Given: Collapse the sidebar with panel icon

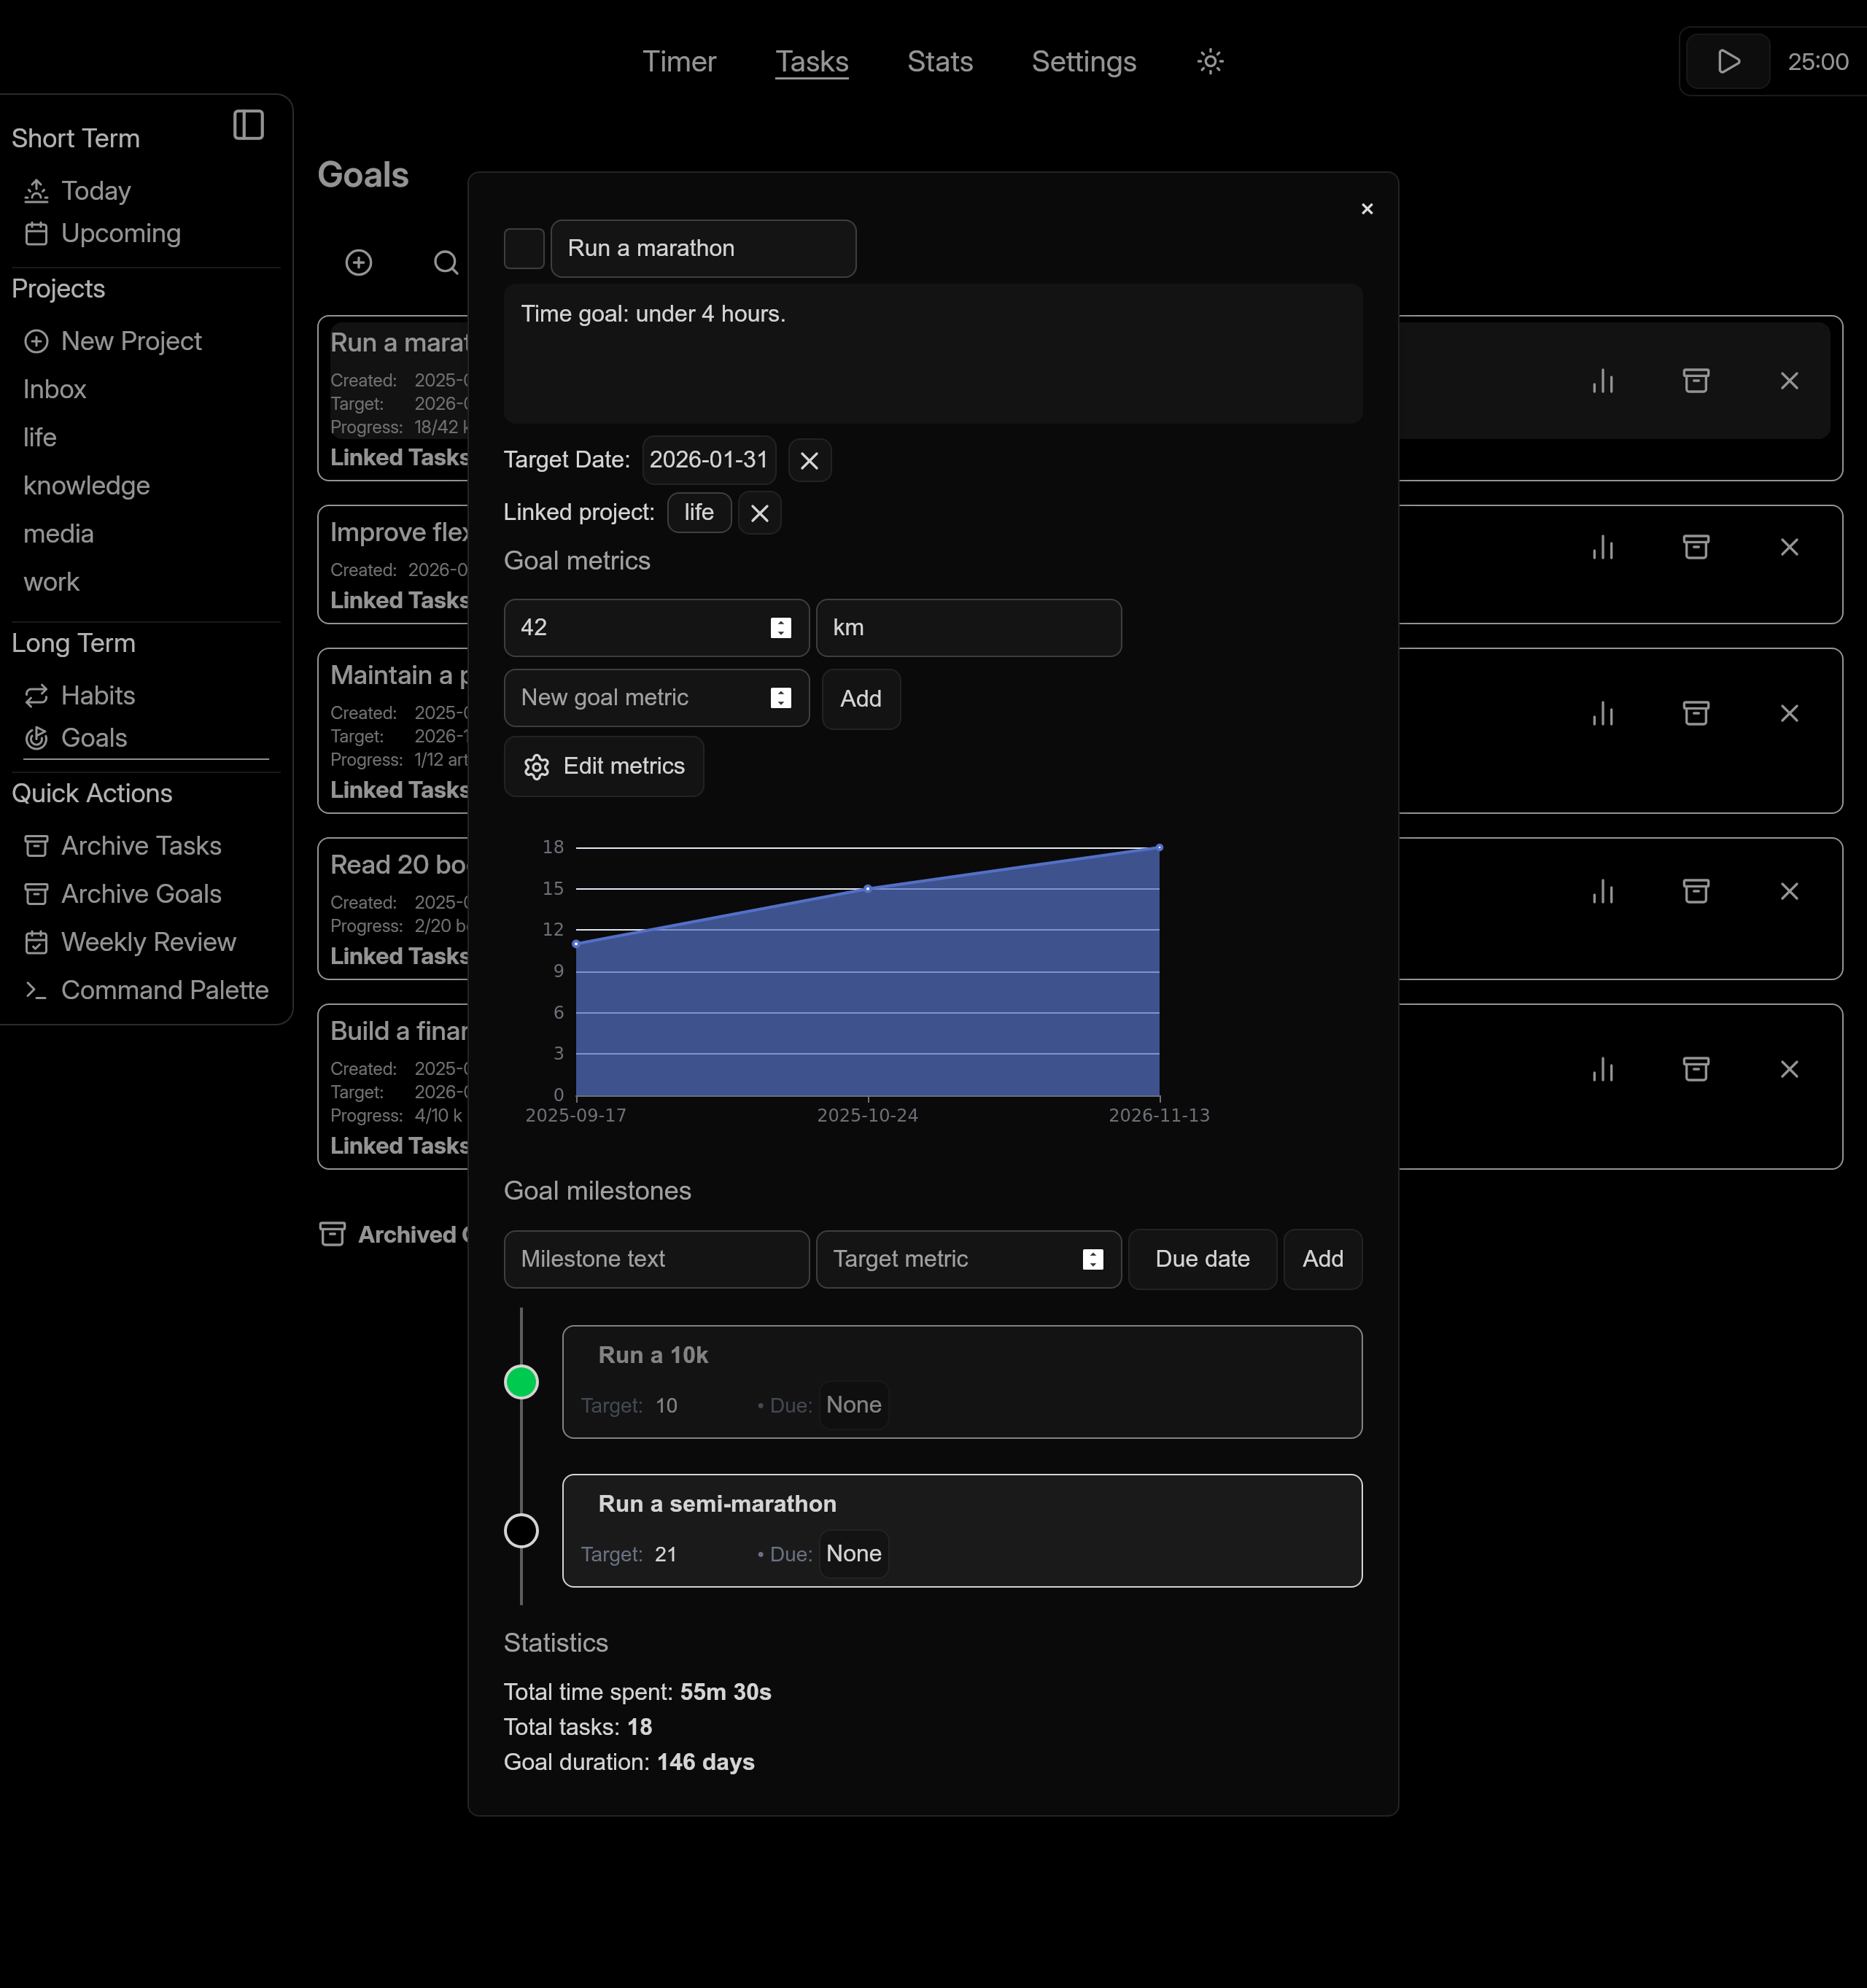Looking at the screenshot, I should [x=248, y=125].
